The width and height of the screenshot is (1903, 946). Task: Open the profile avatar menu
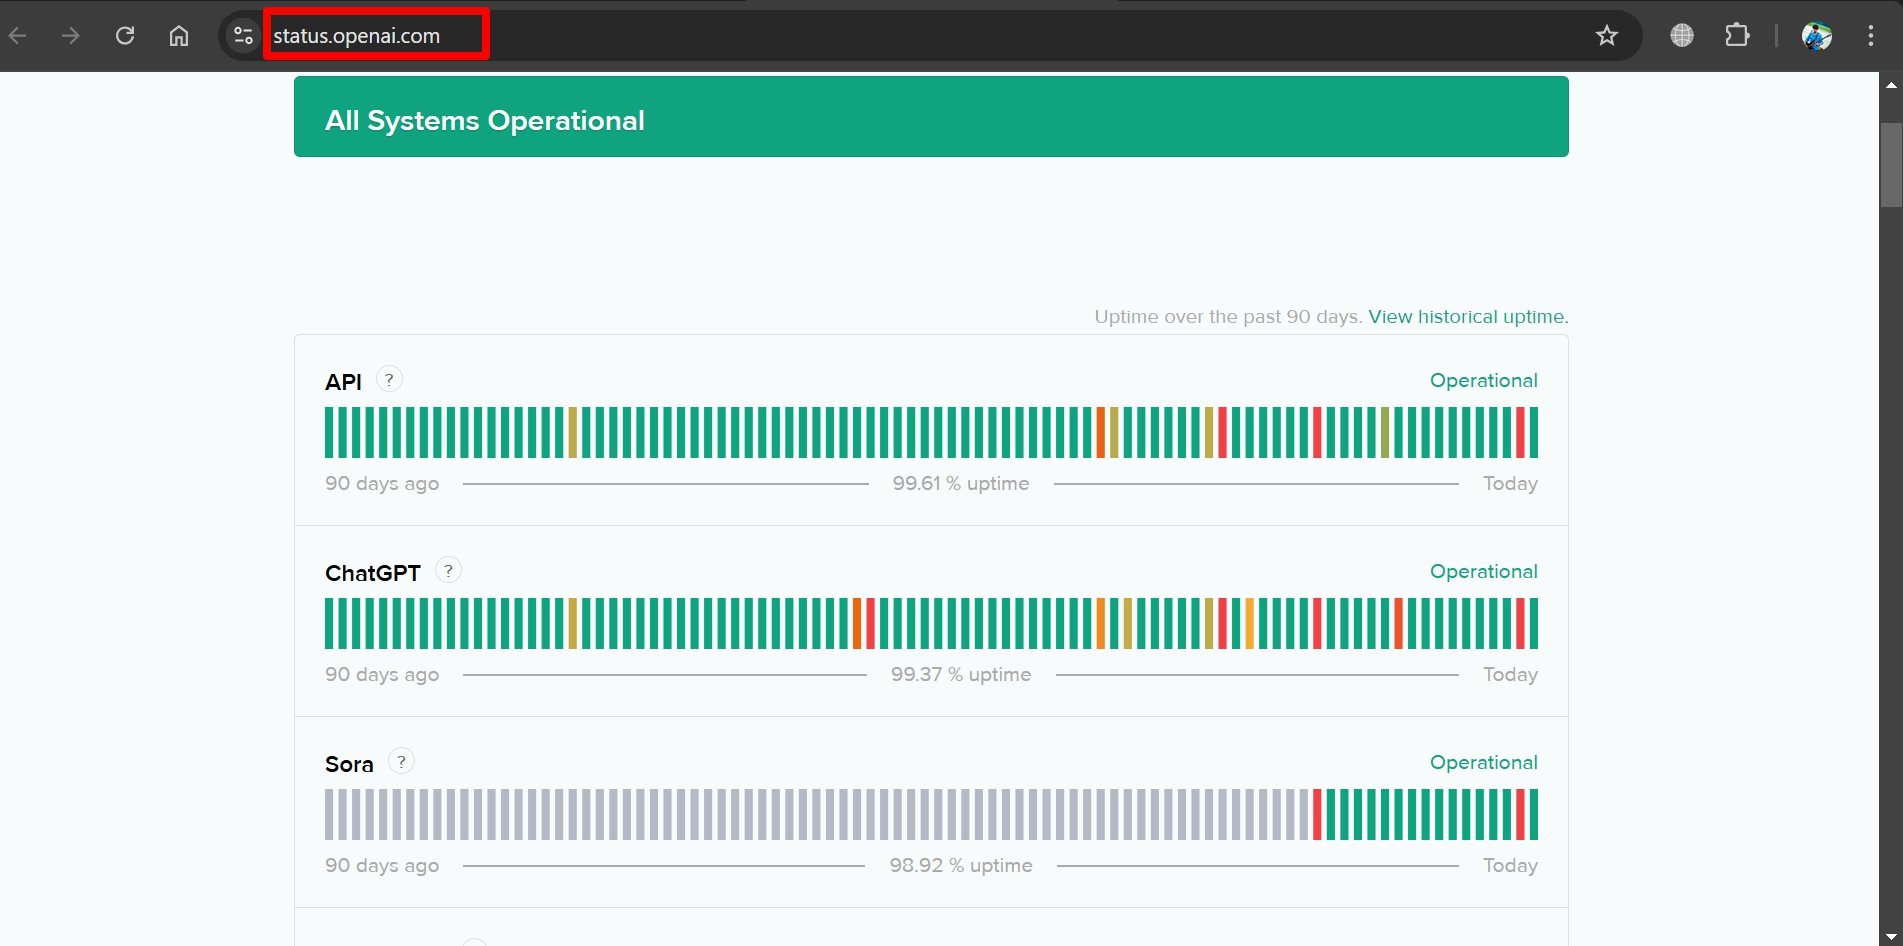coord(1816,36)
